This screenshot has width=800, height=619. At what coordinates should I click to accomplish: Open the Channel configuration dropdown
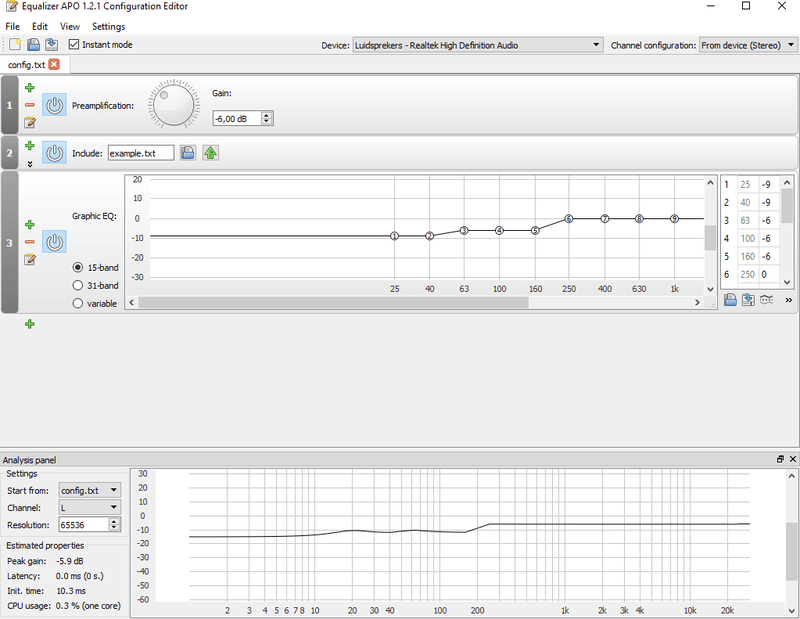[746, 45]
